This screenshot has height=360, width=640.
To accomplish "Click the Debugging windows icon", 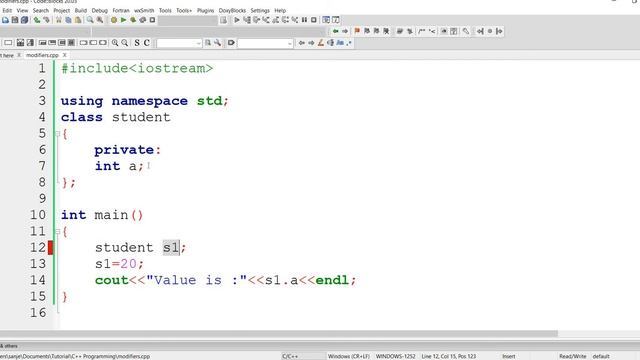I will (326, 20).
